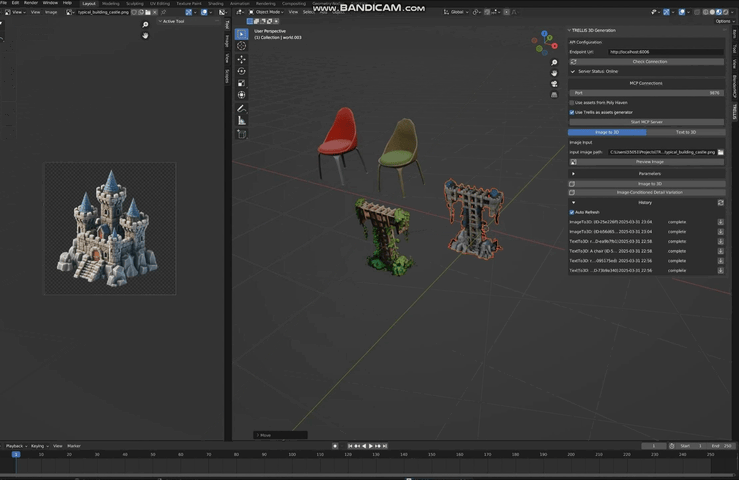Select the Measure tool in viewport toolbar
The width and height of the screenshot is (739, 480).
[x=241, y=121]
